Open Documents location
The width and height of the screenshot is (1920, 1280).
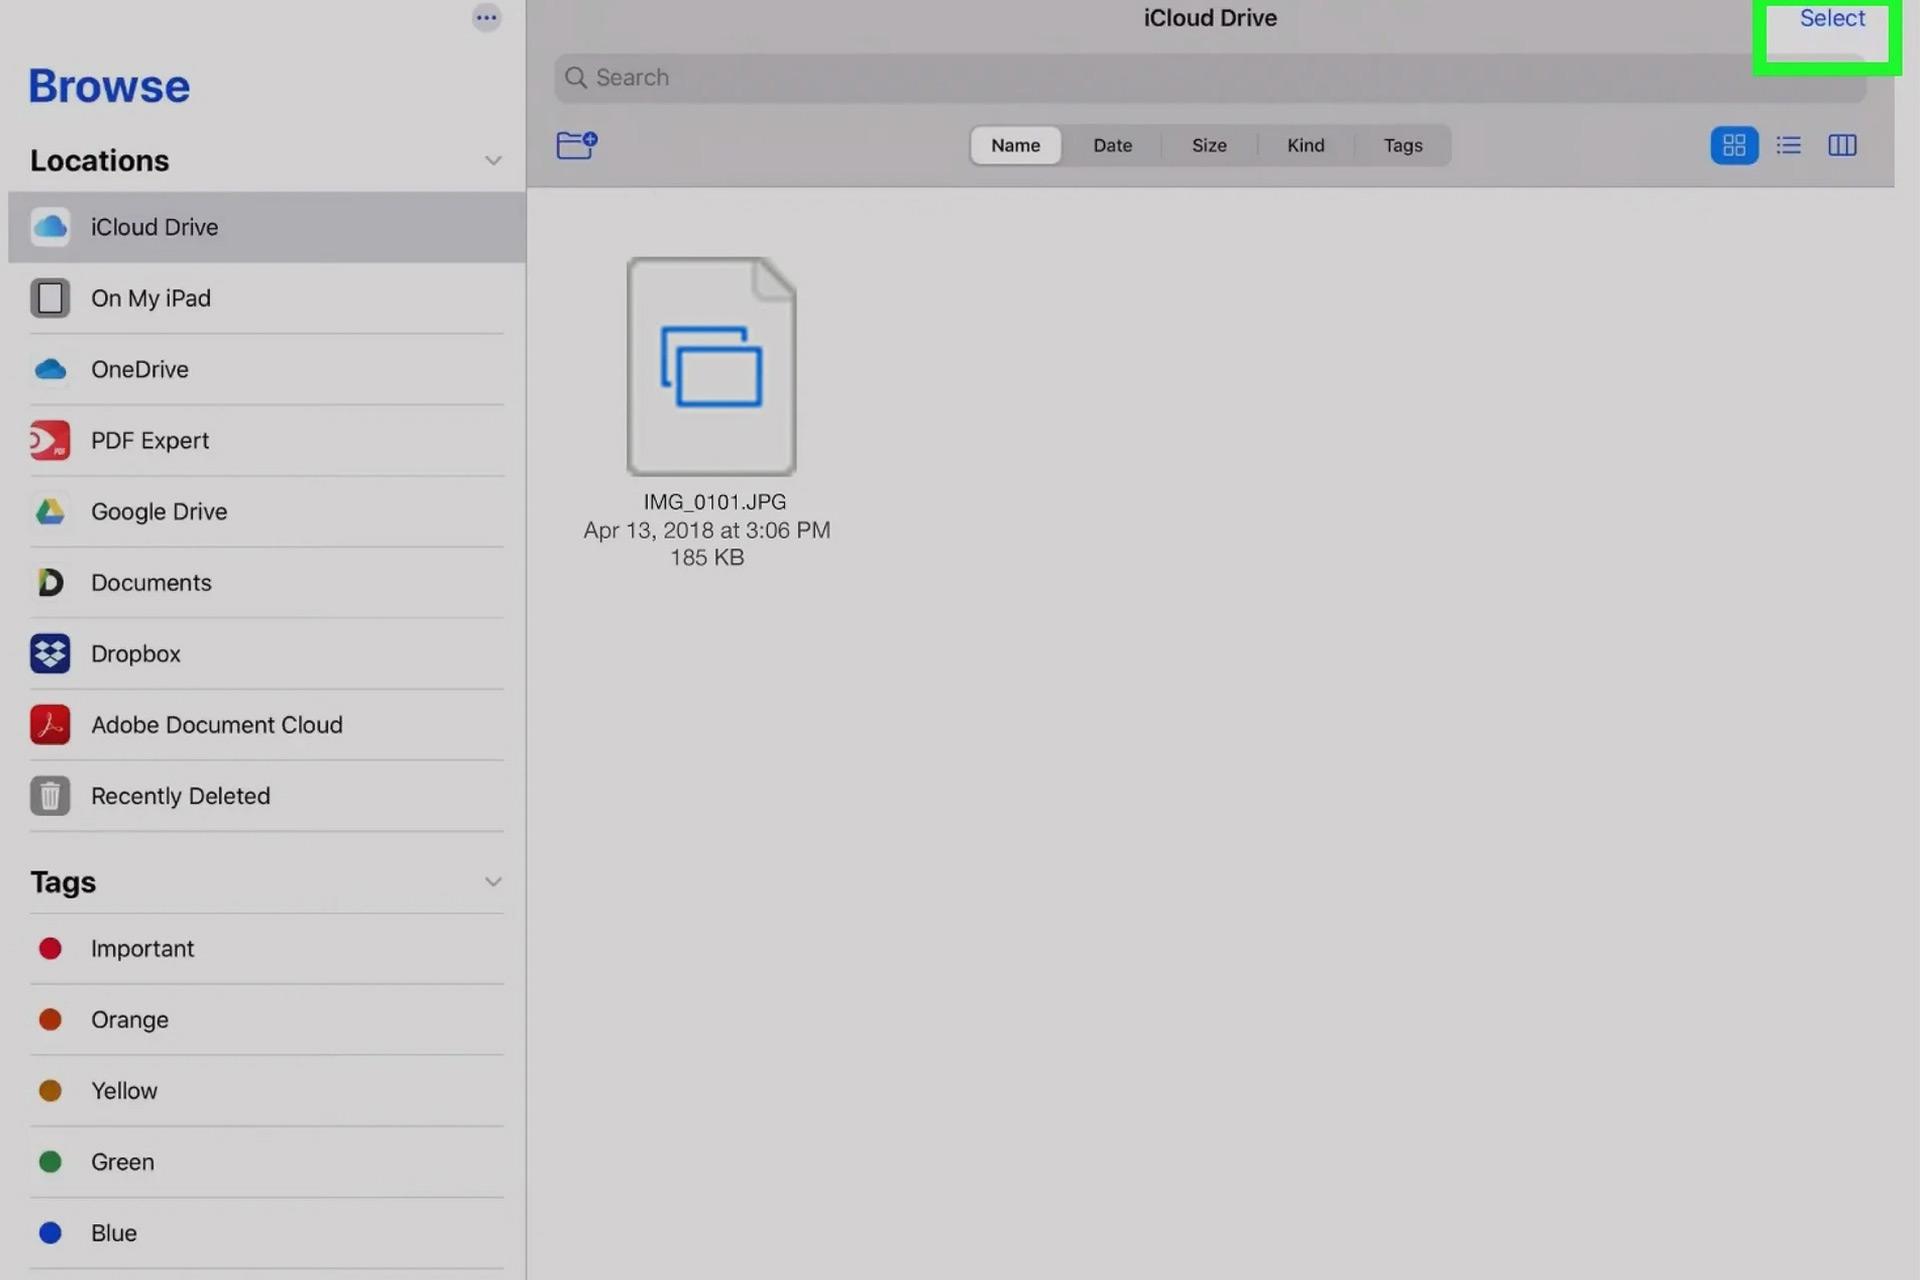pyautogui.click(x=267, y=582)
